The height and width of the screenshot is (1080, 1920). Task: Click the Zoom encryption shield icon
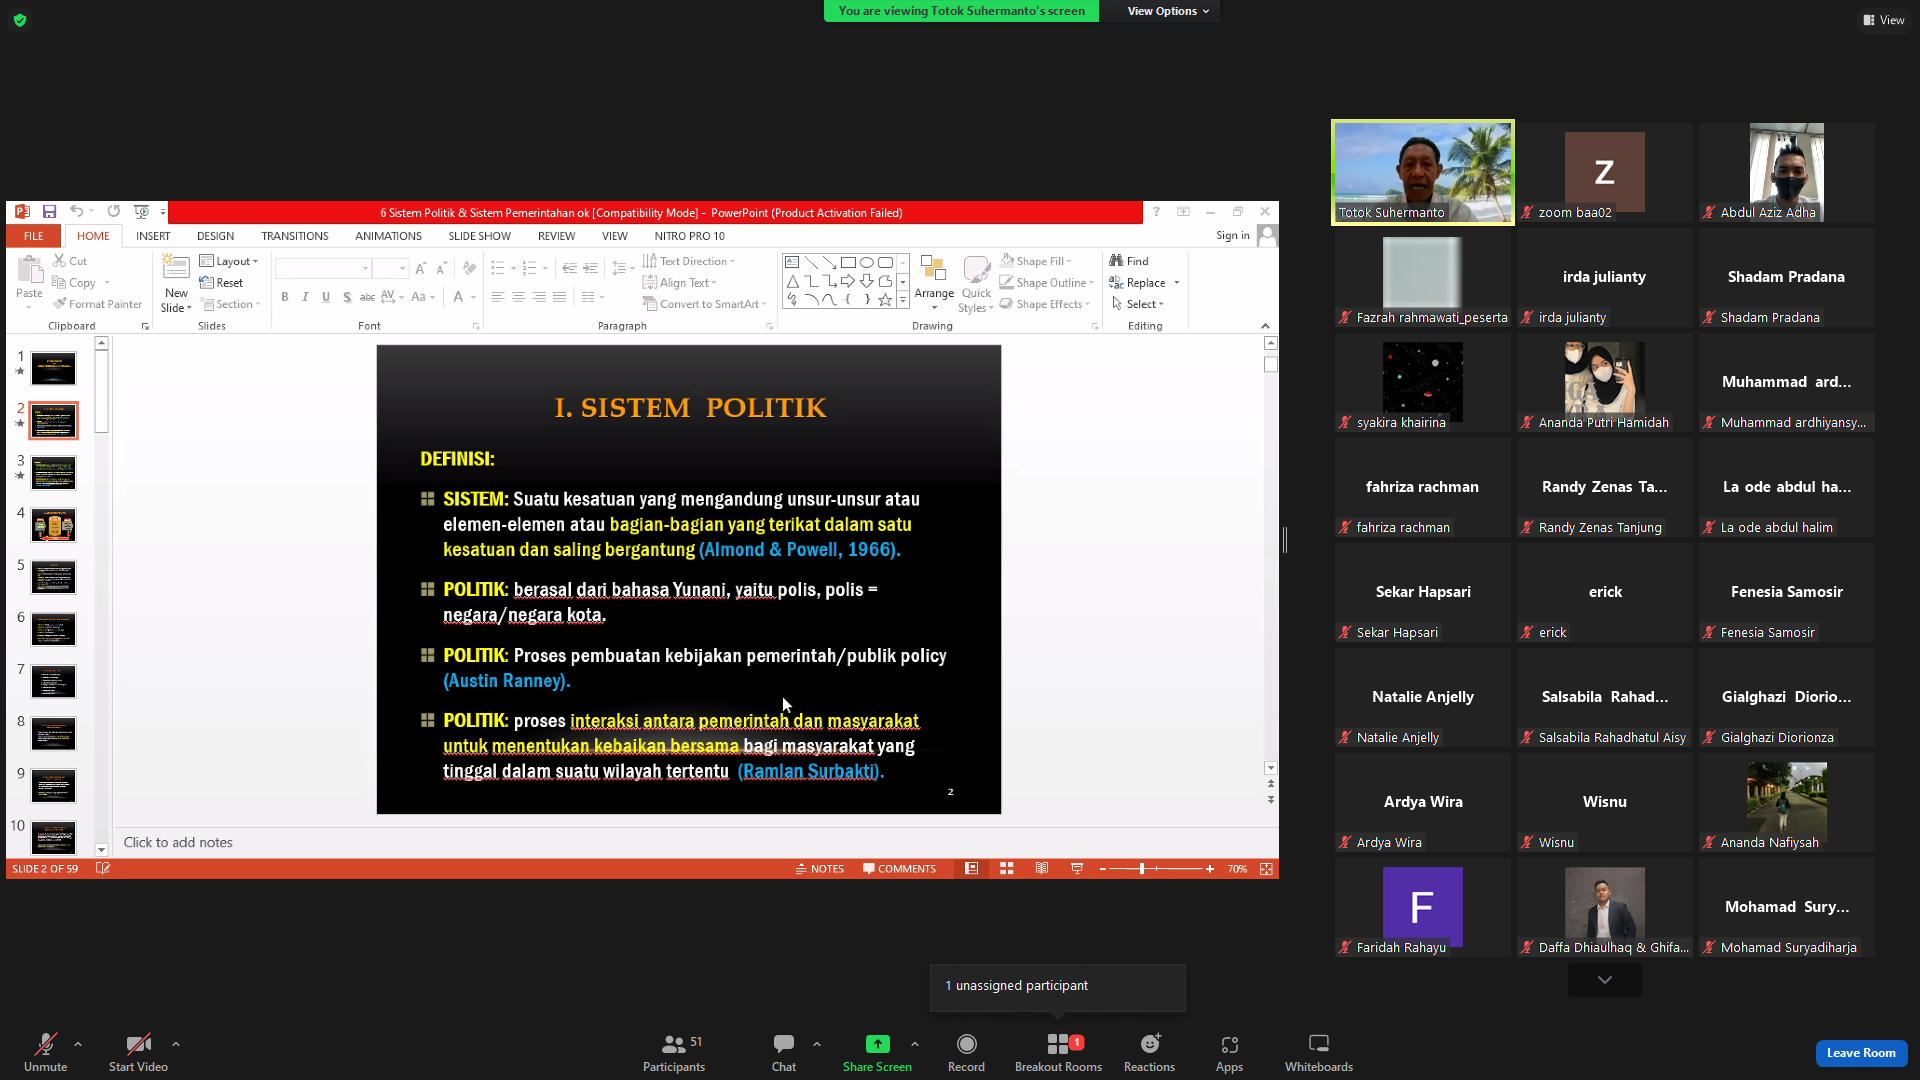pos(20,20)
